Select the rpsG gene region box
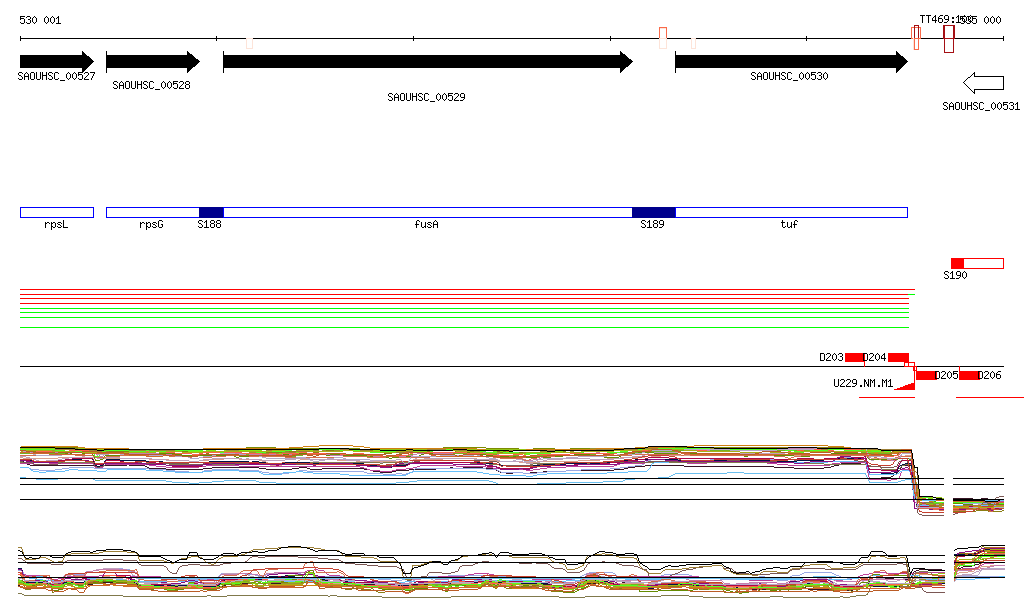This screenshot has height=611, width=1024. coord(152,212)
